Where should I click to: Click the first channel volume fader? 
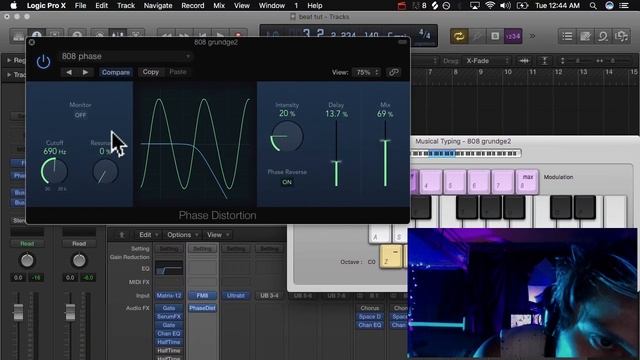[18, 313]
